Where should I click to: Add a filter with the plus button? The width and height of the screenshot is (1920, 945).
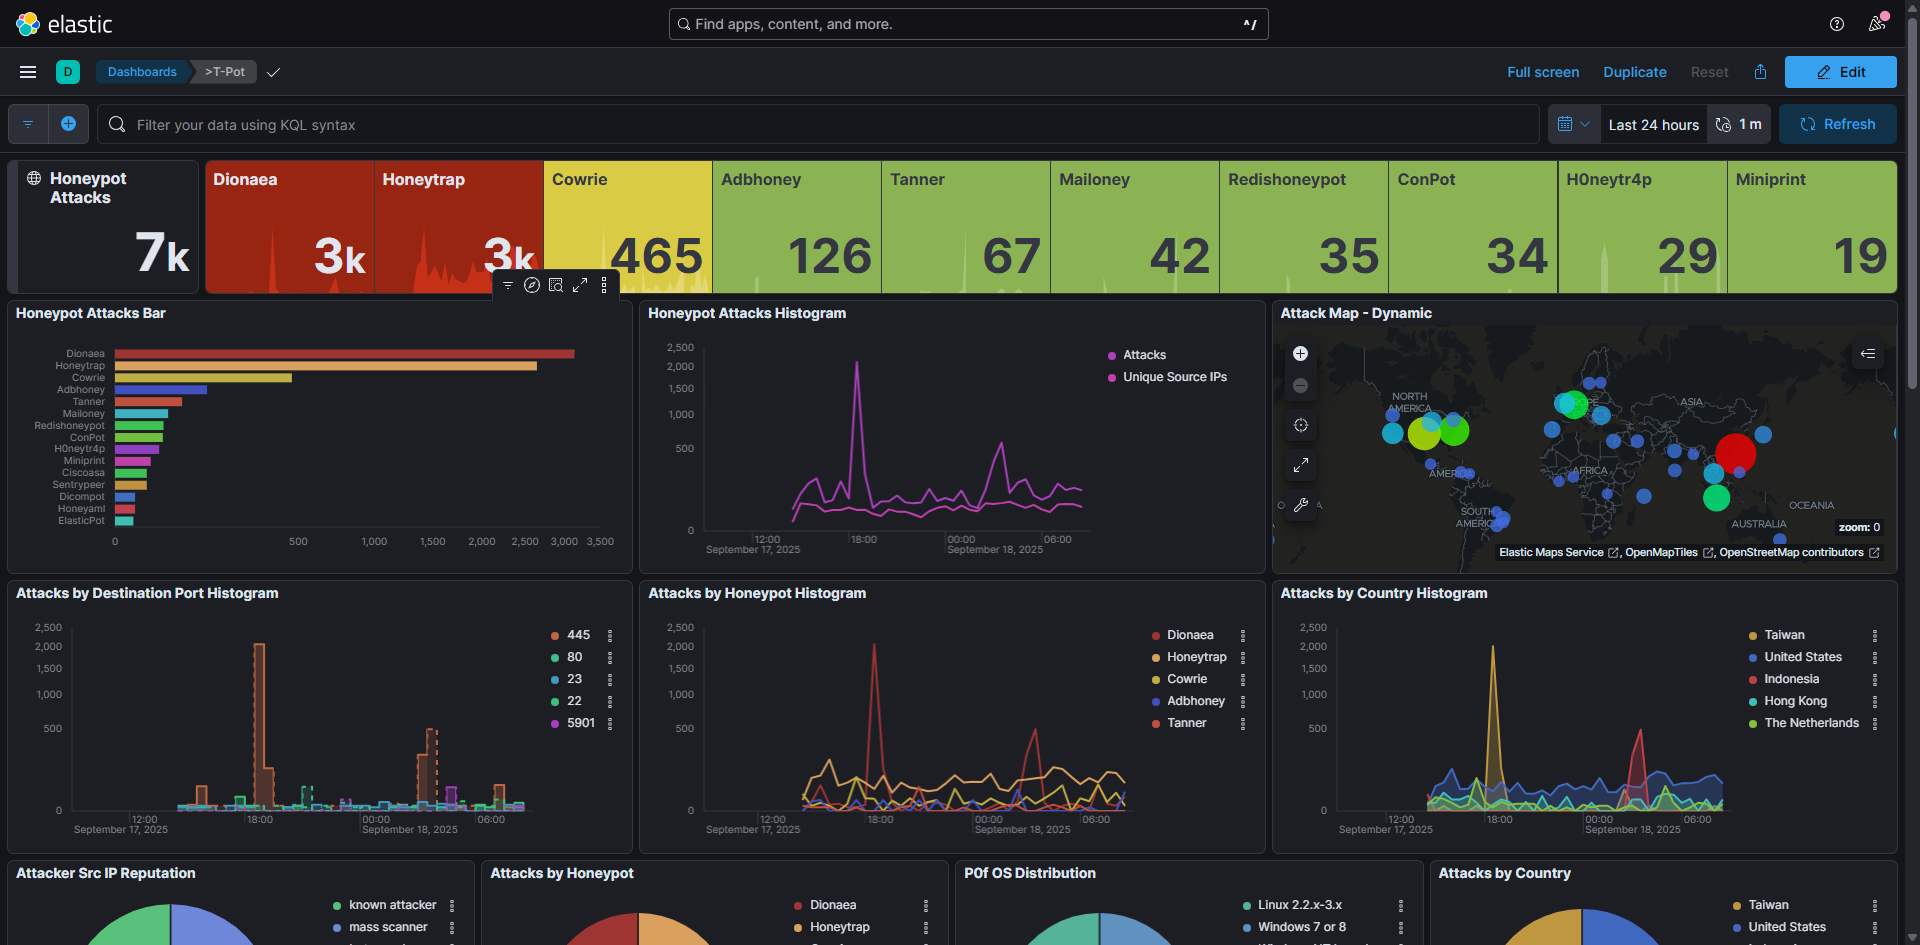(68, 124)
